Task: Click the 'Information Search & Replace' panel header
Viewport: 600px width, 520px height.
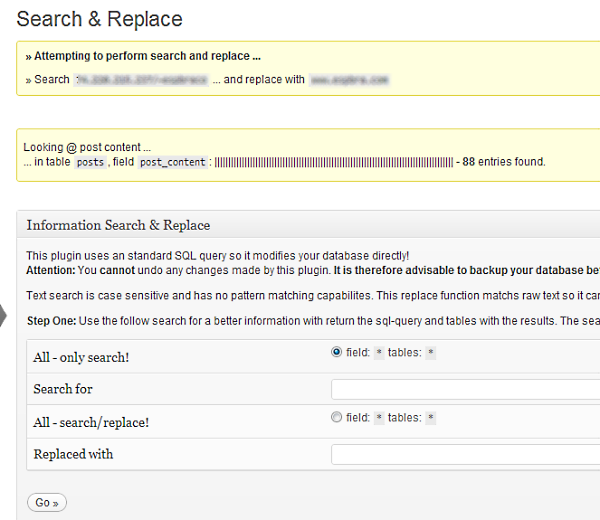Action: (x=308, y=225)
